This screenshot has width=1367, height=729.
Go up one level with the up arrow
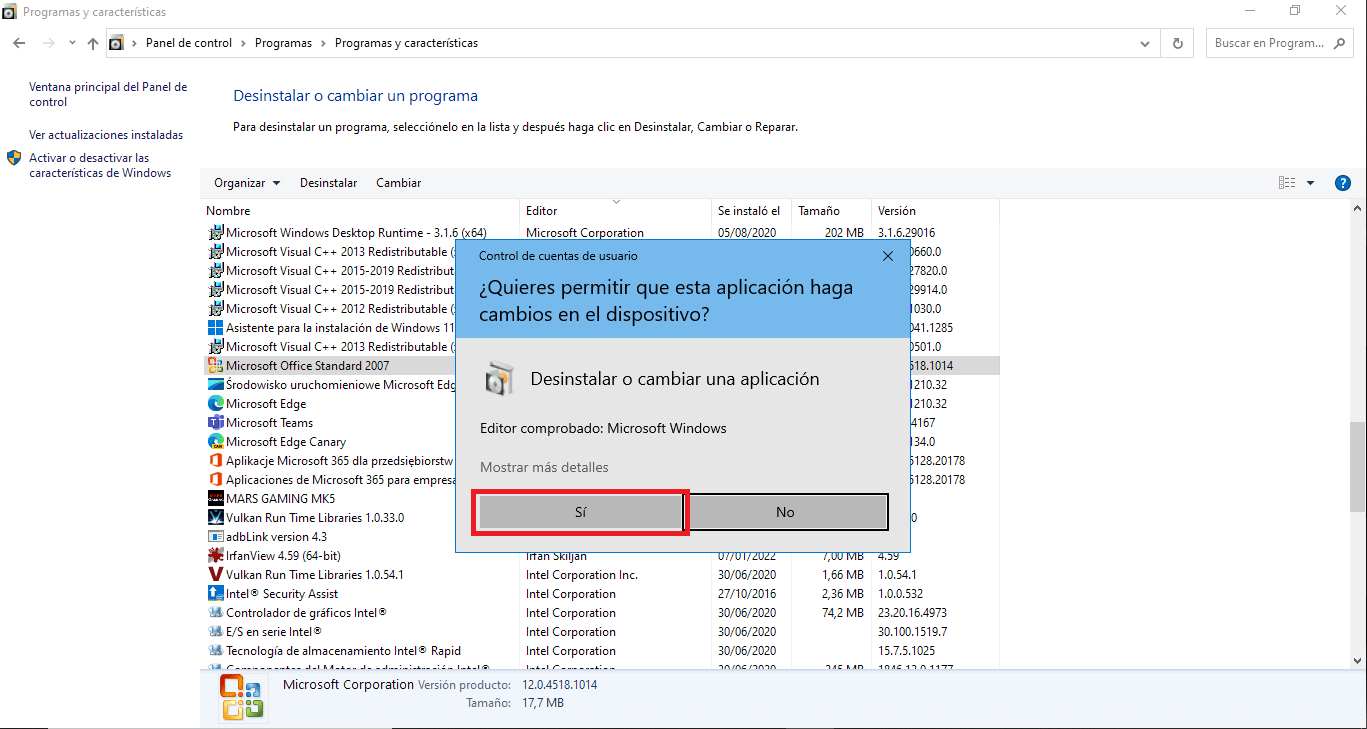tap(93, 43)
